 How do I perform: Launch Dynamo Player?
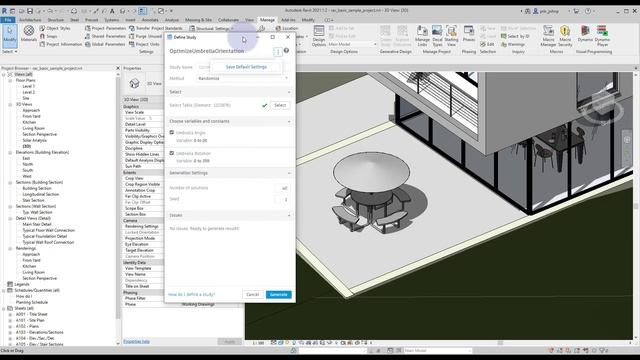coord(602,36)
